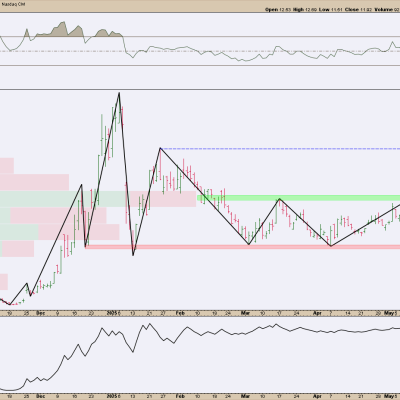Click the bottom indicator line's peak near Jan 21
400x400 pixels.
point(149,323)
